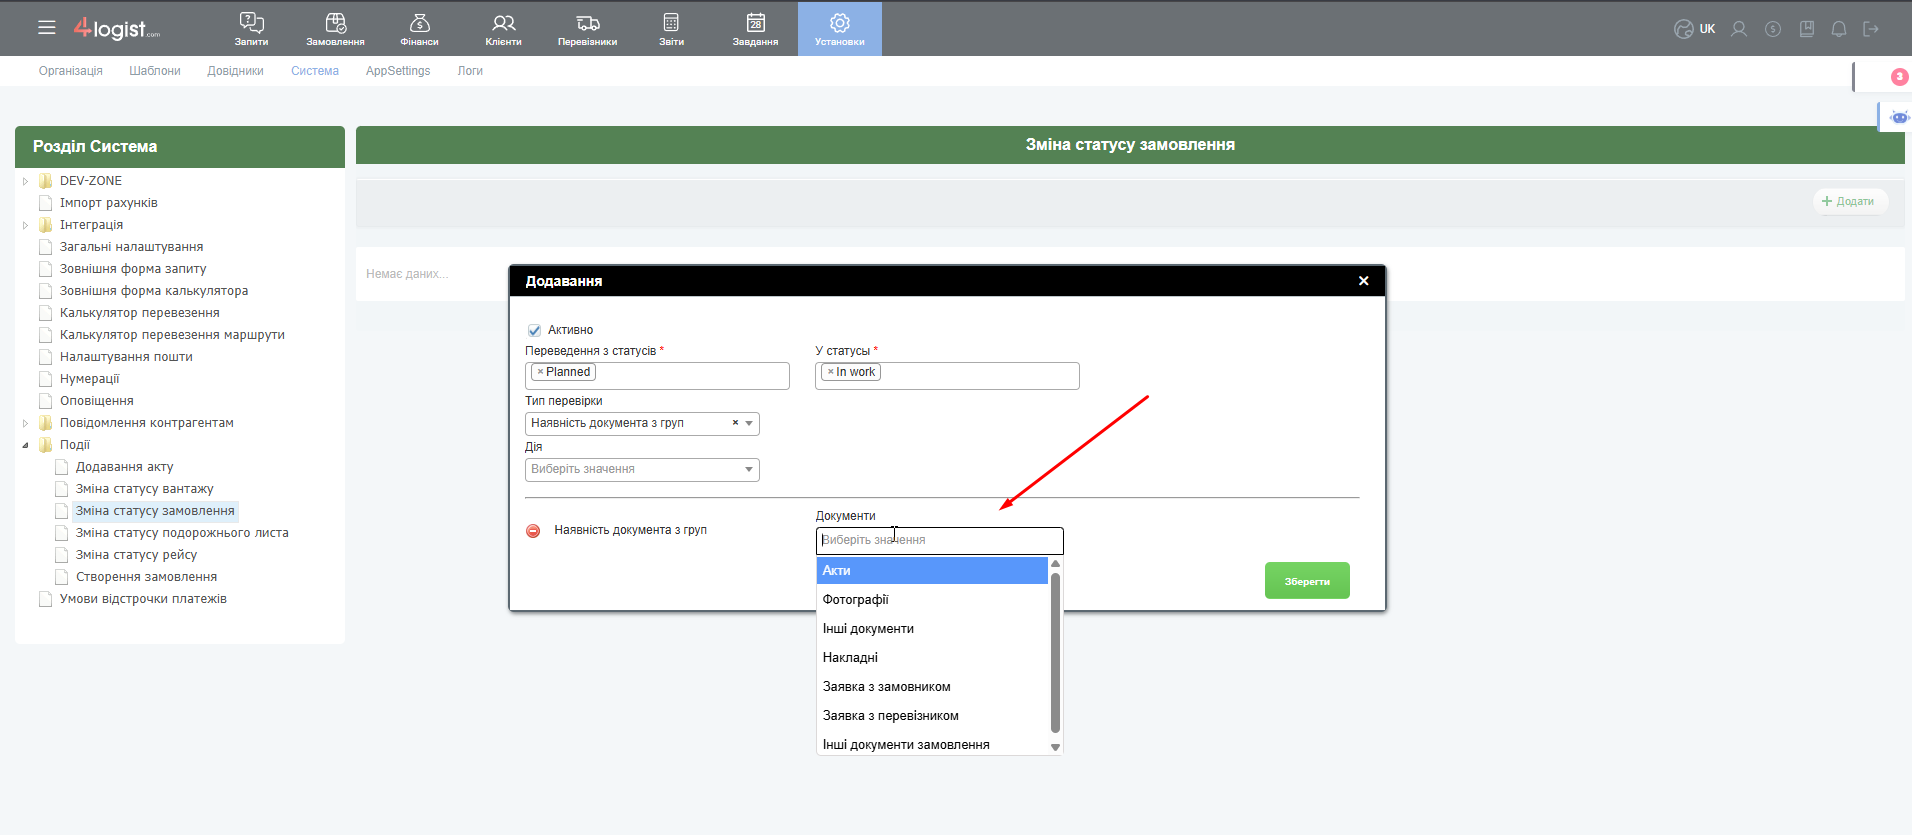Go to Перевізники truck icon
Image resolution: width=1912 pixels, height=835 pixels.
[x=587, y=23]
